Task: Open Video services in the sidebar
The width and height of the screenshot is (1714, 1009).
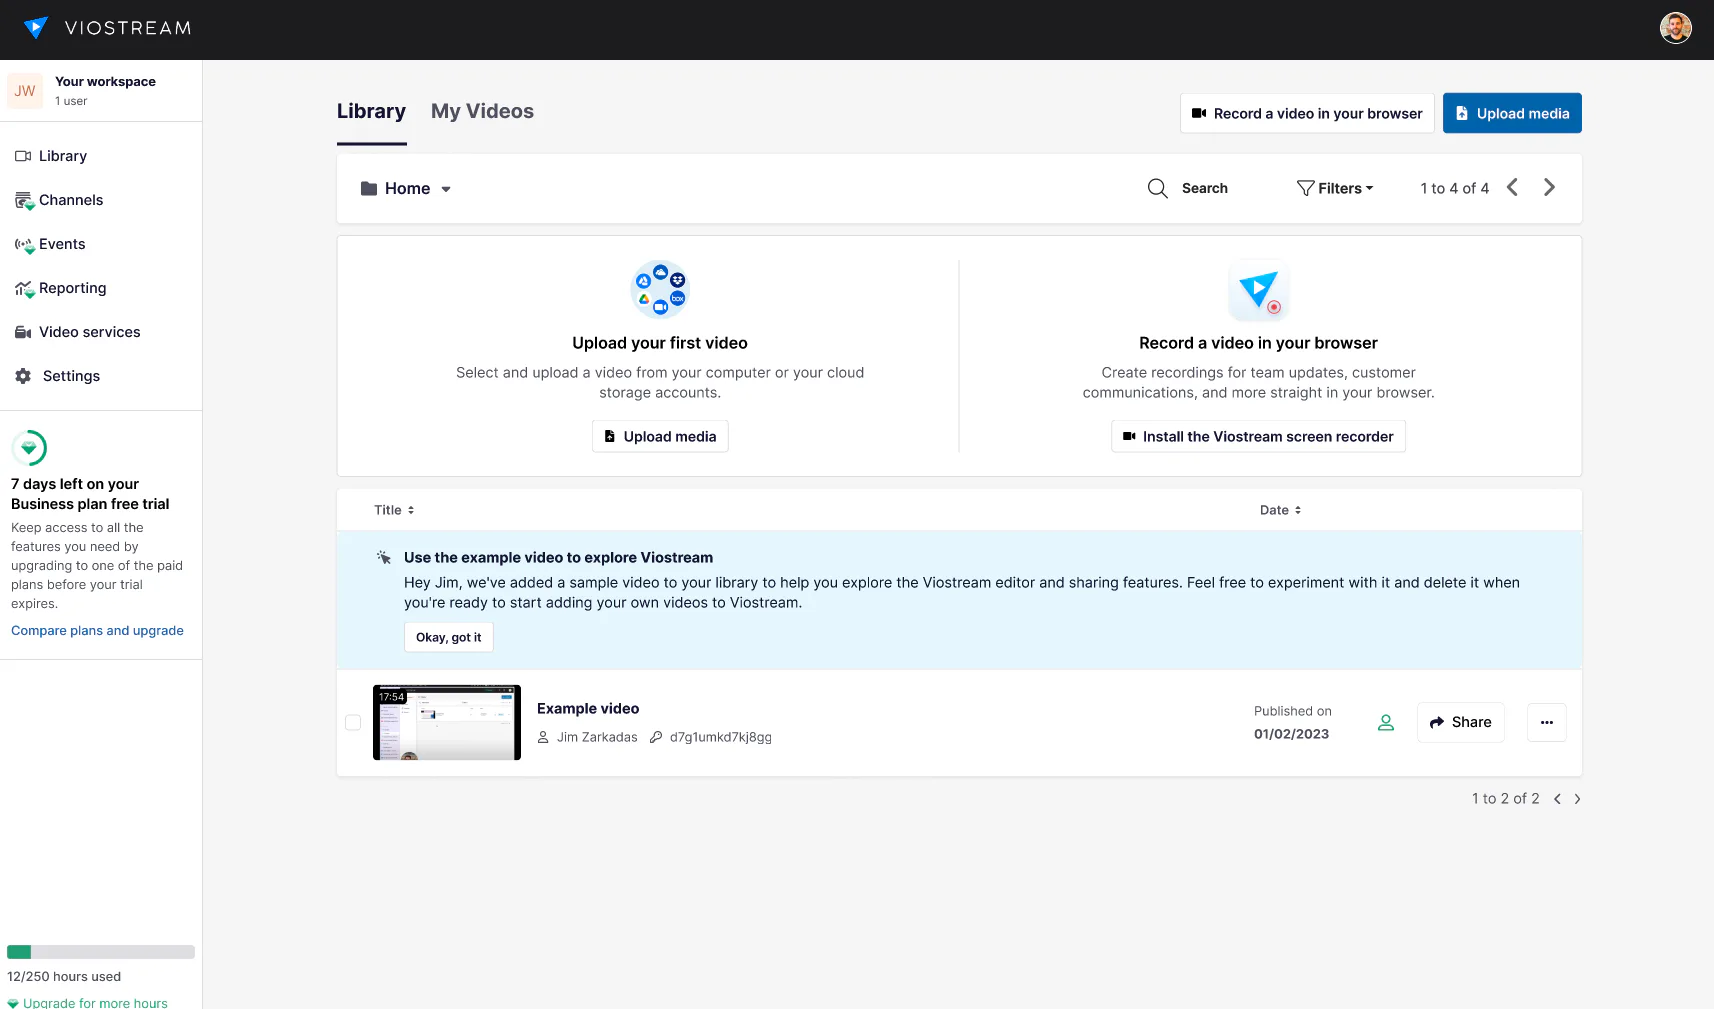Action: (x=77, y=332)
